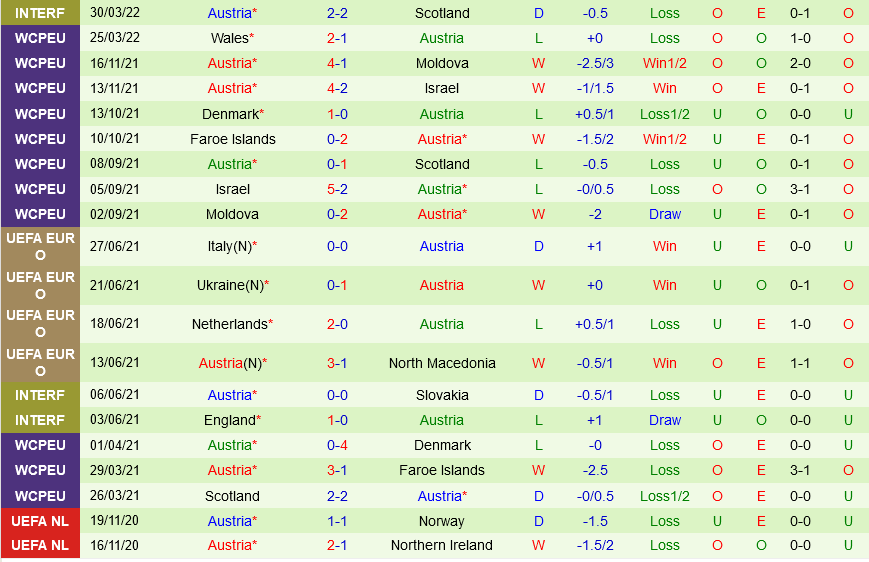
Task: Click the Italy(N) team name
Action: (228, 246)
